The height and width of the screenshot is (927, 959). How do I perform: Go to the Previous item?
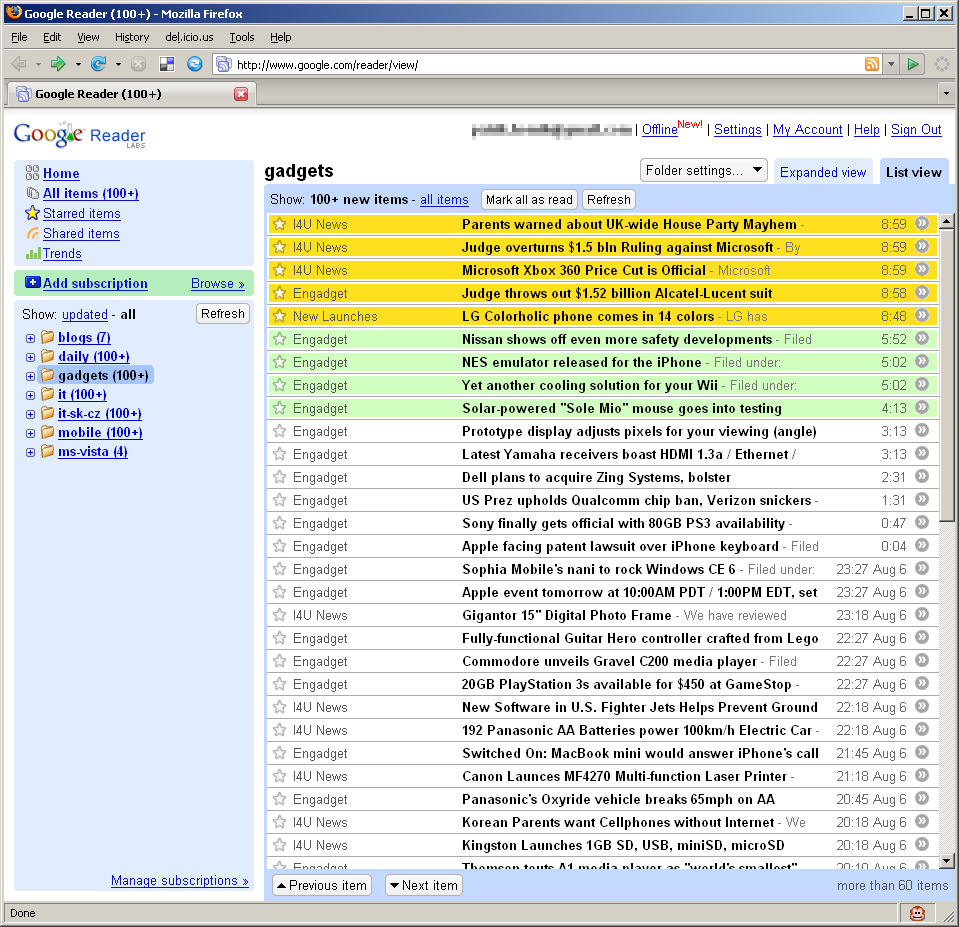tap(322, 885)
